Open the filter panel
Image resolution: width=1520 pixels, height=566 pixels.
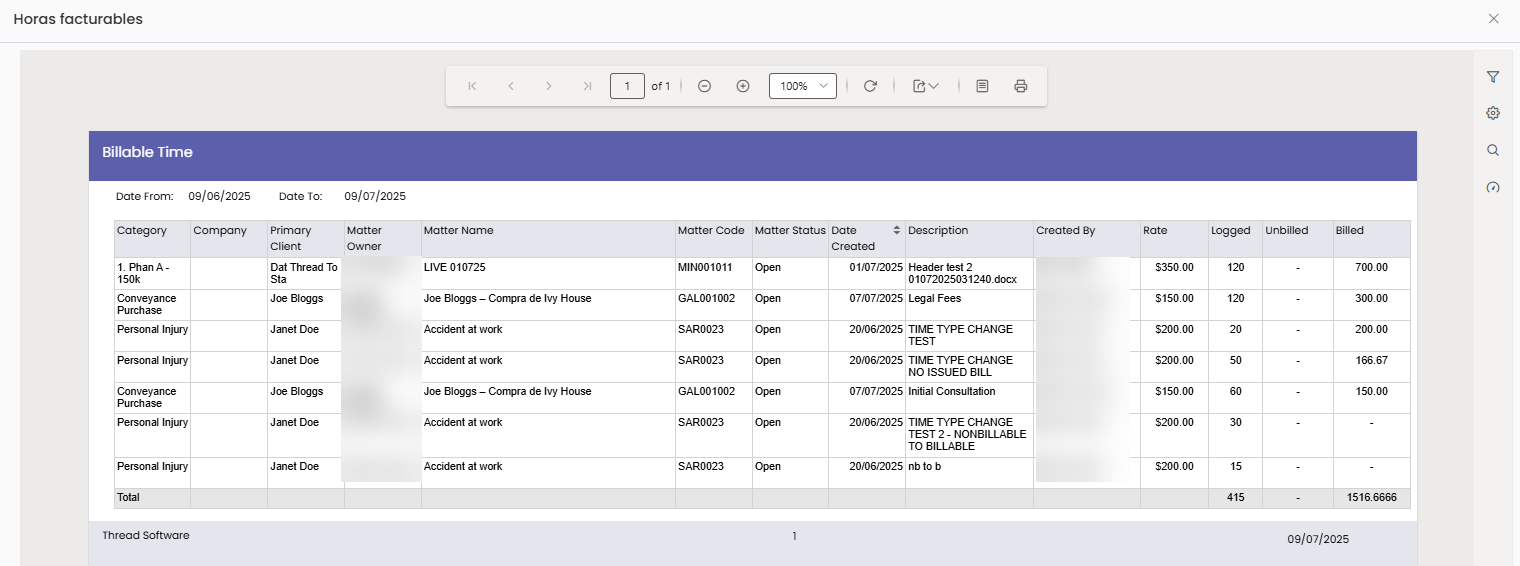[x=1493, y=76]
